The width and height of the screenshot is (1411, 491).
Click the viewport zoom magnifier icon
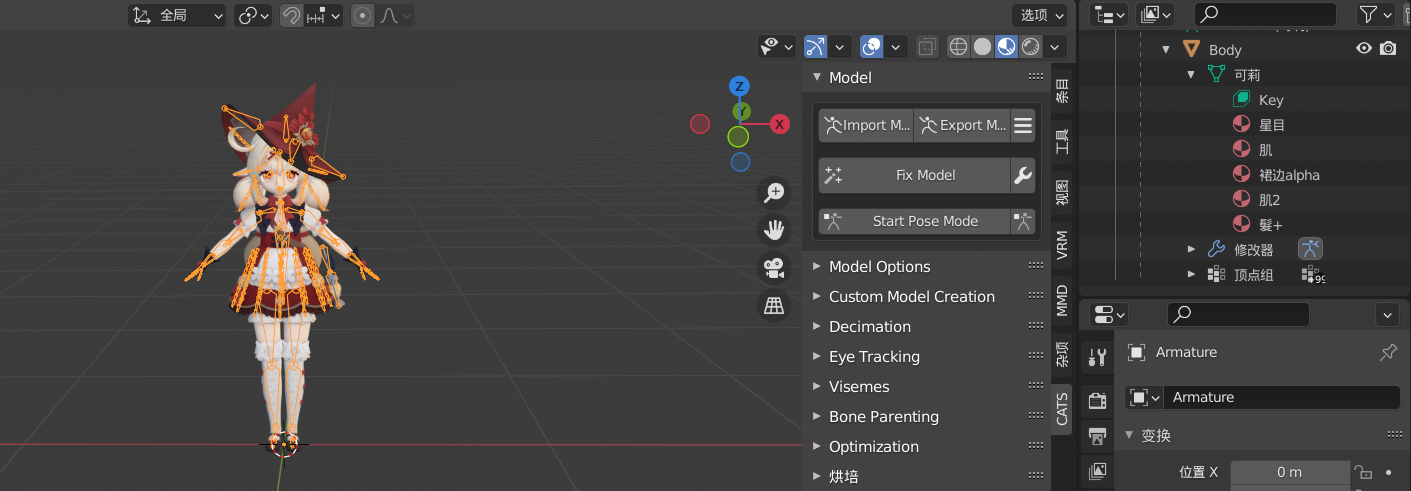pos(774,192)
